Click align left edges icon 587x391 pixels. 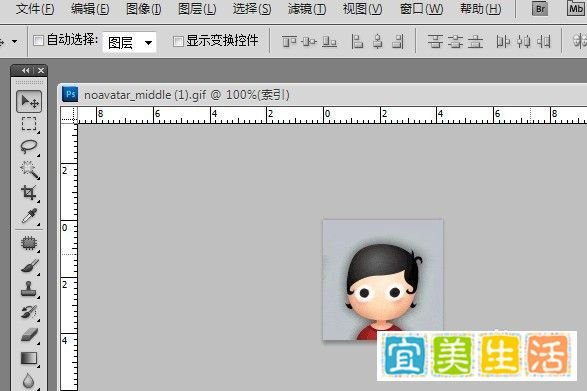click(357, 41)
